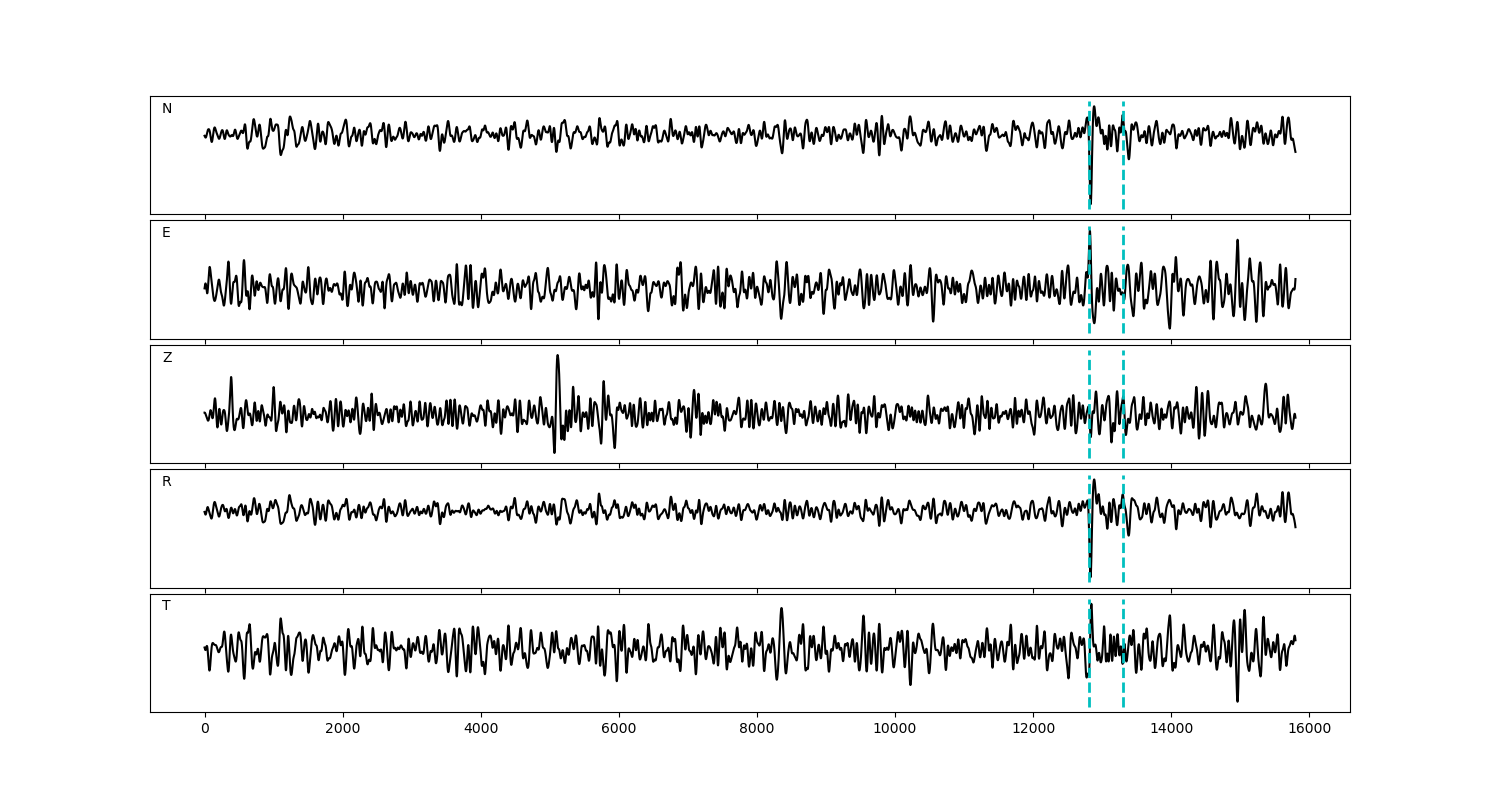Click the R channel label

[167, 482]
